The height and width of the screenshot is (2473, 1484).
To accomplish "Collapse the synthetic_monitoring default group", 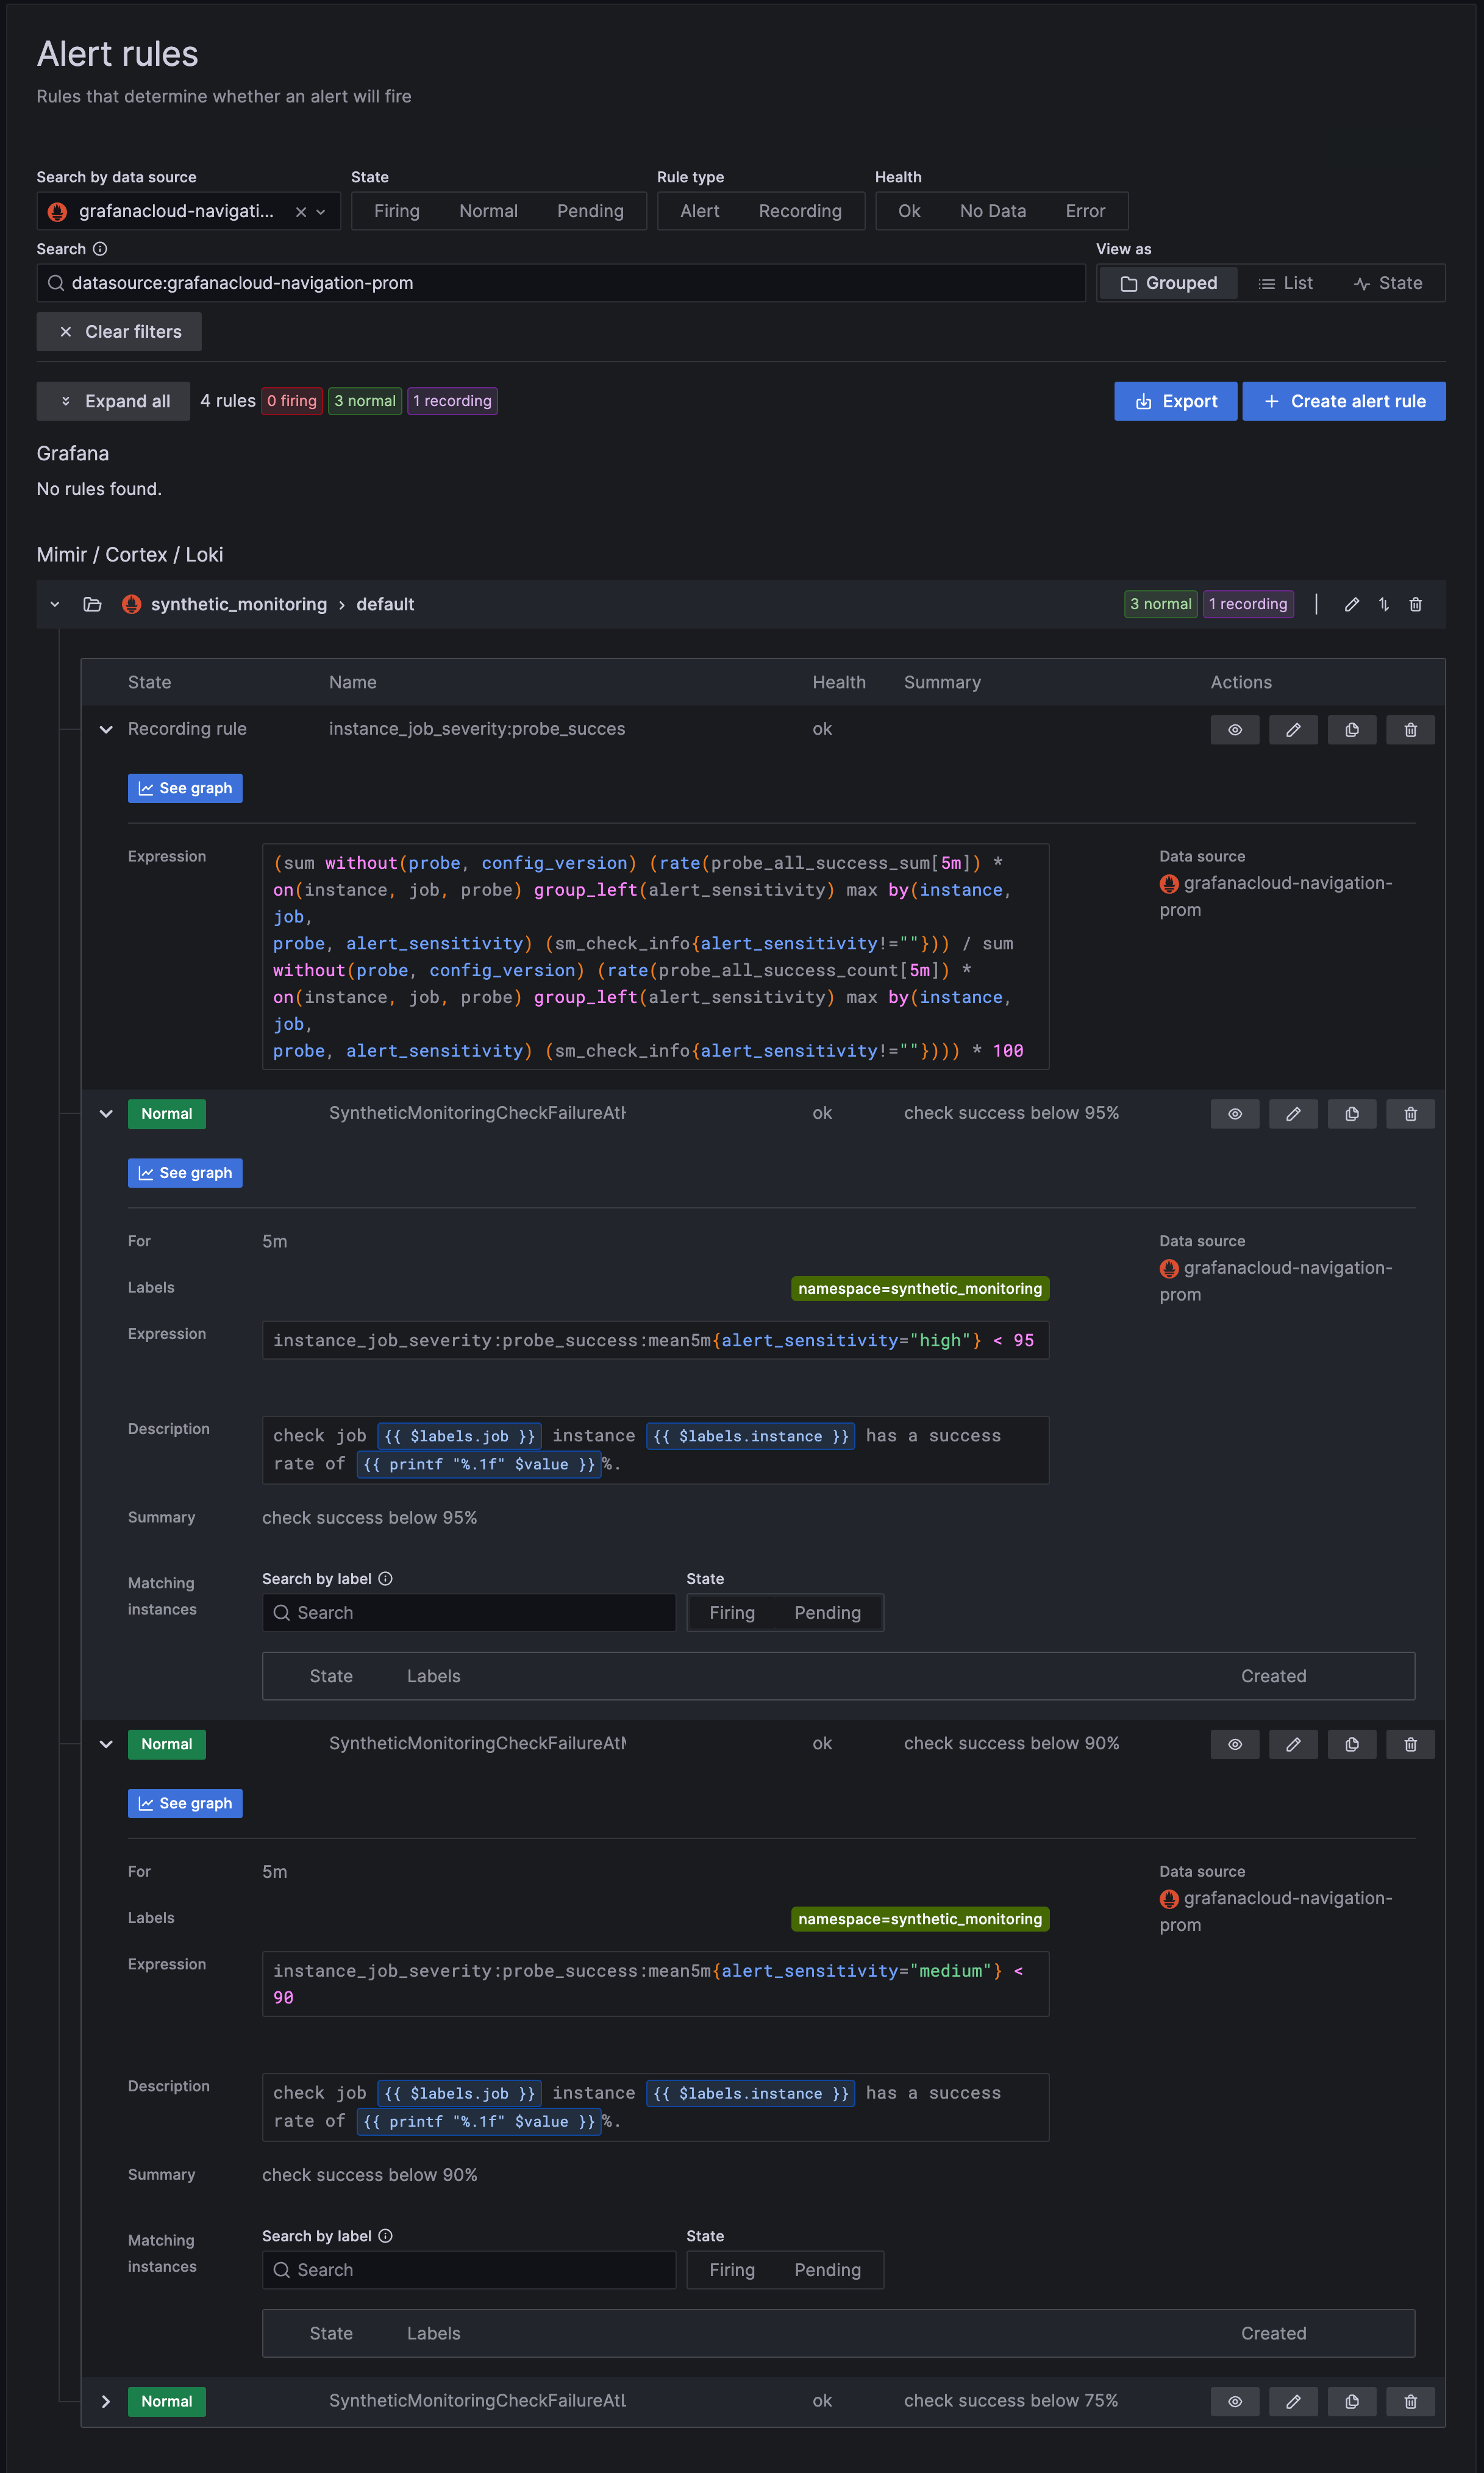I will point(55,604).
